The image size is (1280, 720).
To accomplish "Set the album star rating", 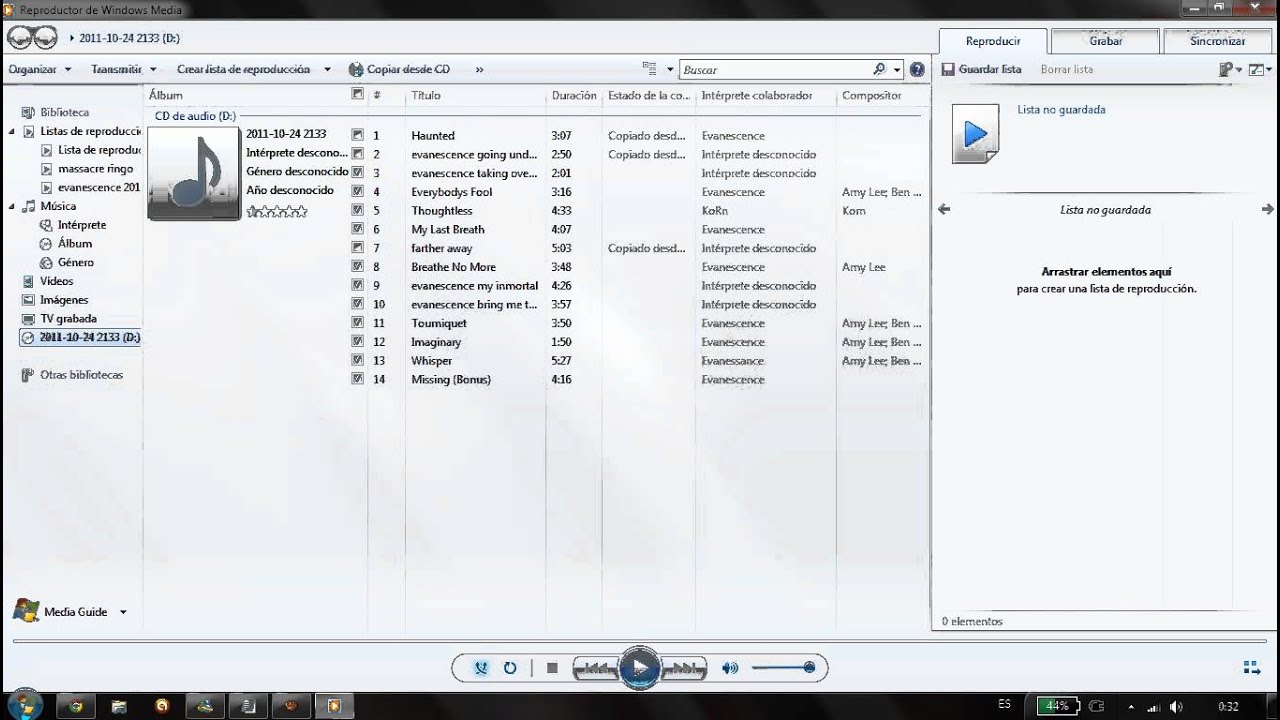I will click(x=277, y=211).
